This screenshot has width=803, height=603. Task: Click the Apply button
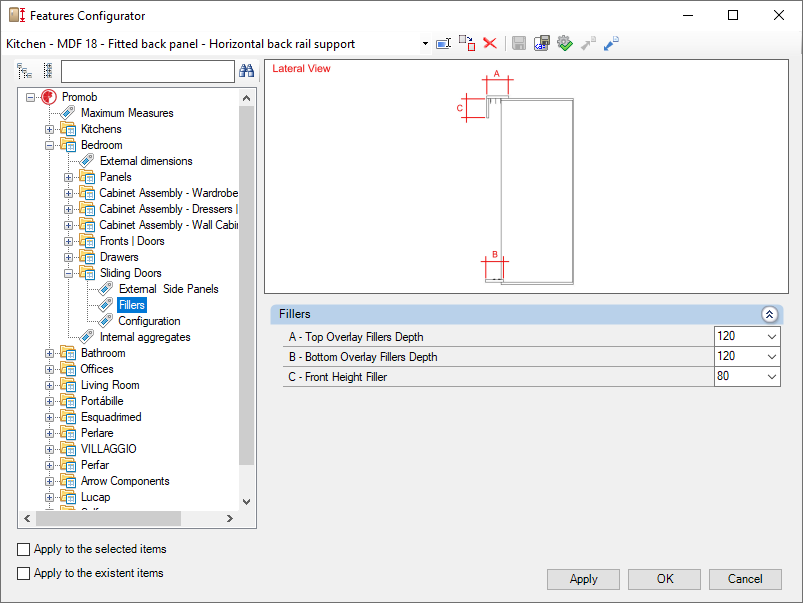pyautogui.click(x=583, y=579)
